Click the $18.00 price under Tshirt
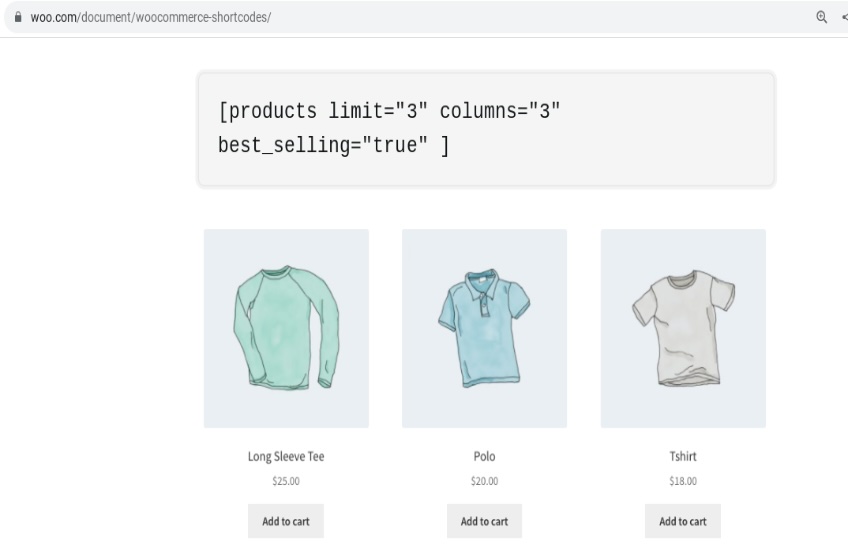The image size is (848, 560). click(x=683, y=481)
